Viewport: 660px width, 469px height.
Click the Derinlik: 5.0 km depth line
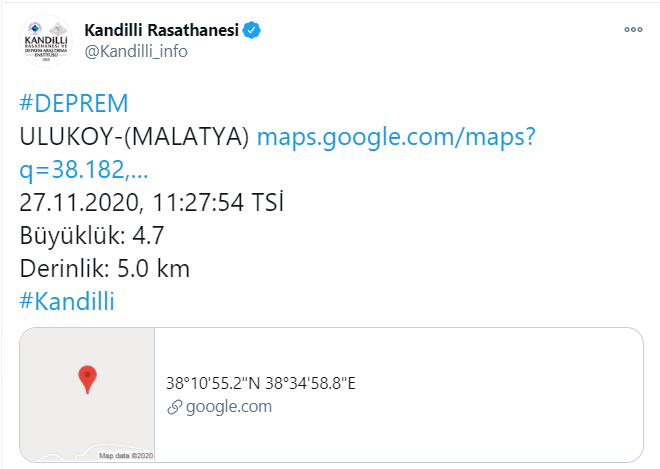coord(105,269)
